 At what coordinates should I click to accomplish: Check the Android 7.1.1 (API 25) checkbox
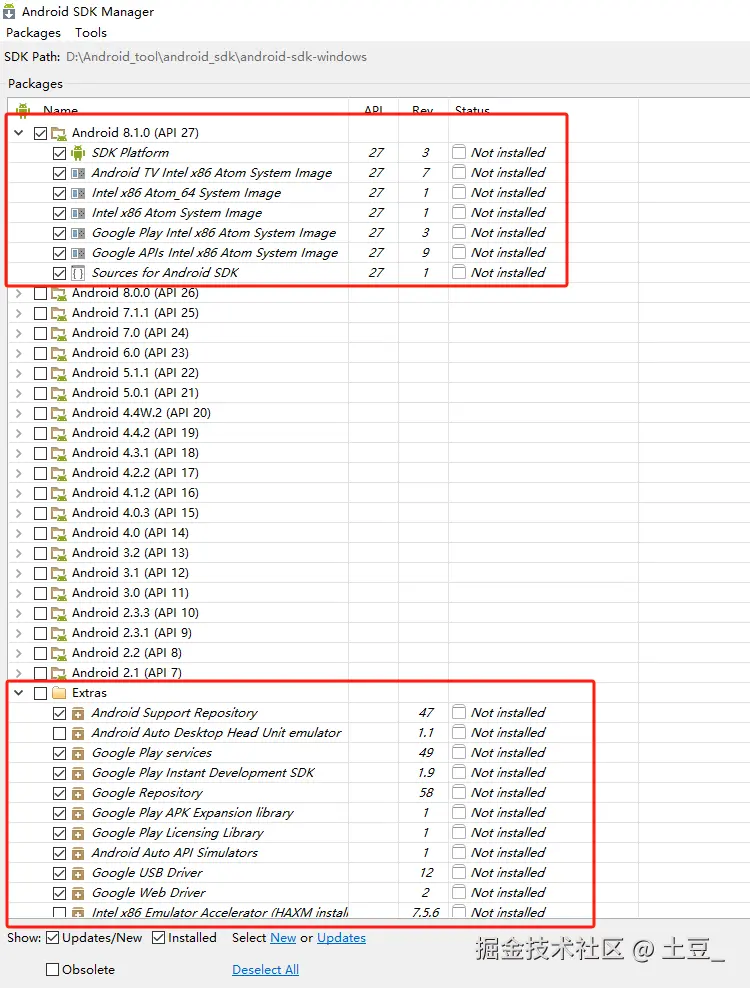(40, 313)
